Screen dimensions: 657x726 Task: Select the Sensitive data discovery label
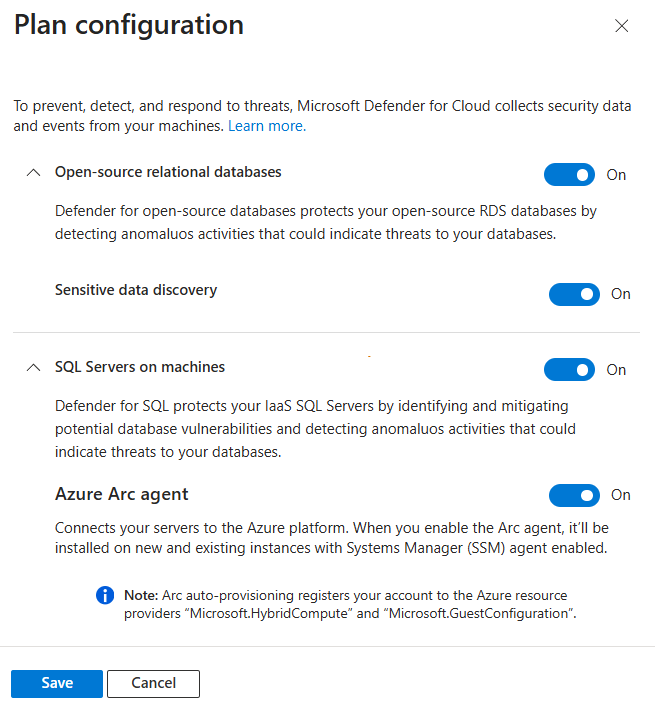click(x=136, y=291)
